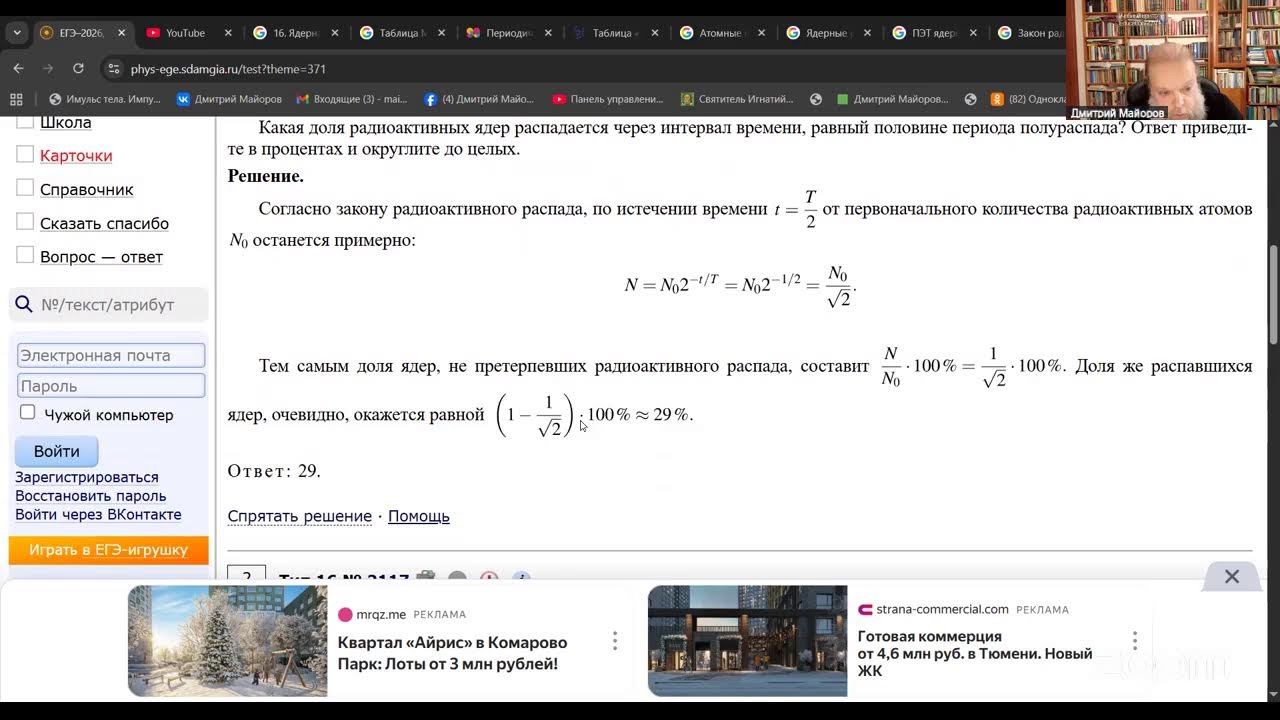Open the Gmail 'Входящие (3)' bookmark
The image size is (1280, 720).
click(351, 99)
